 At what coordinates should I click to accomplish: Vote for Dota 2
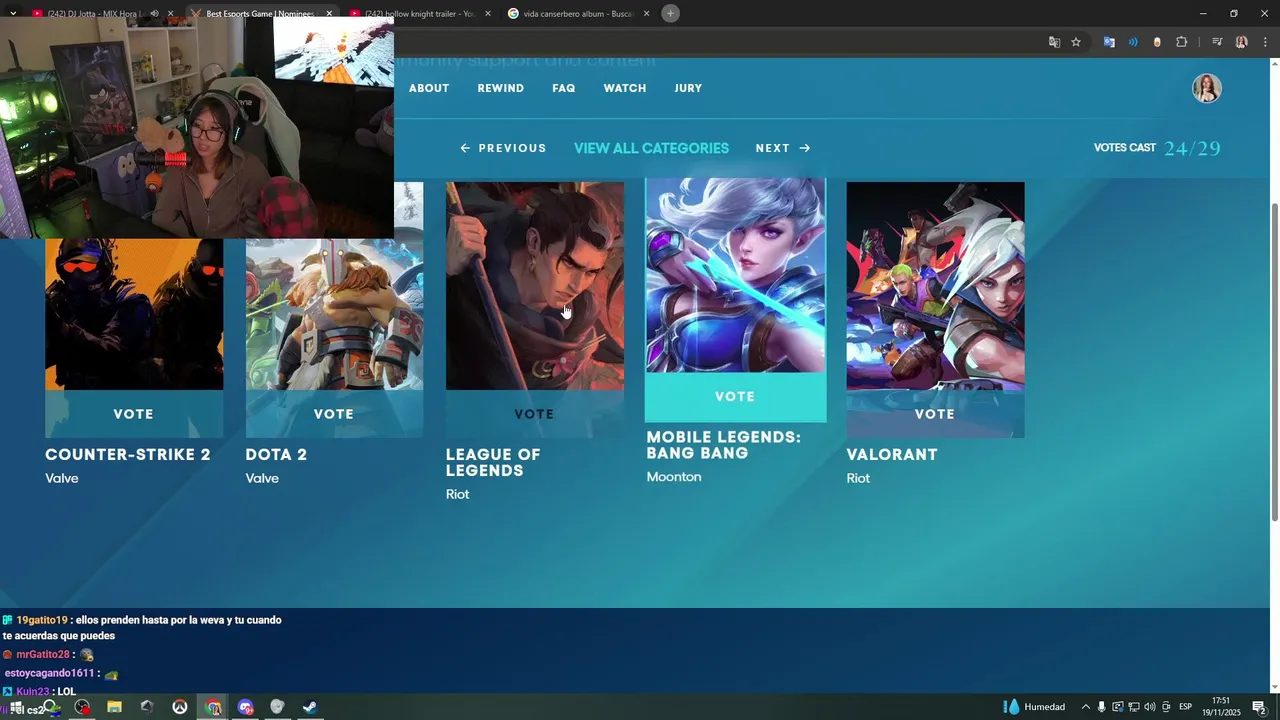pyautogui.click(x=334, y=414)
